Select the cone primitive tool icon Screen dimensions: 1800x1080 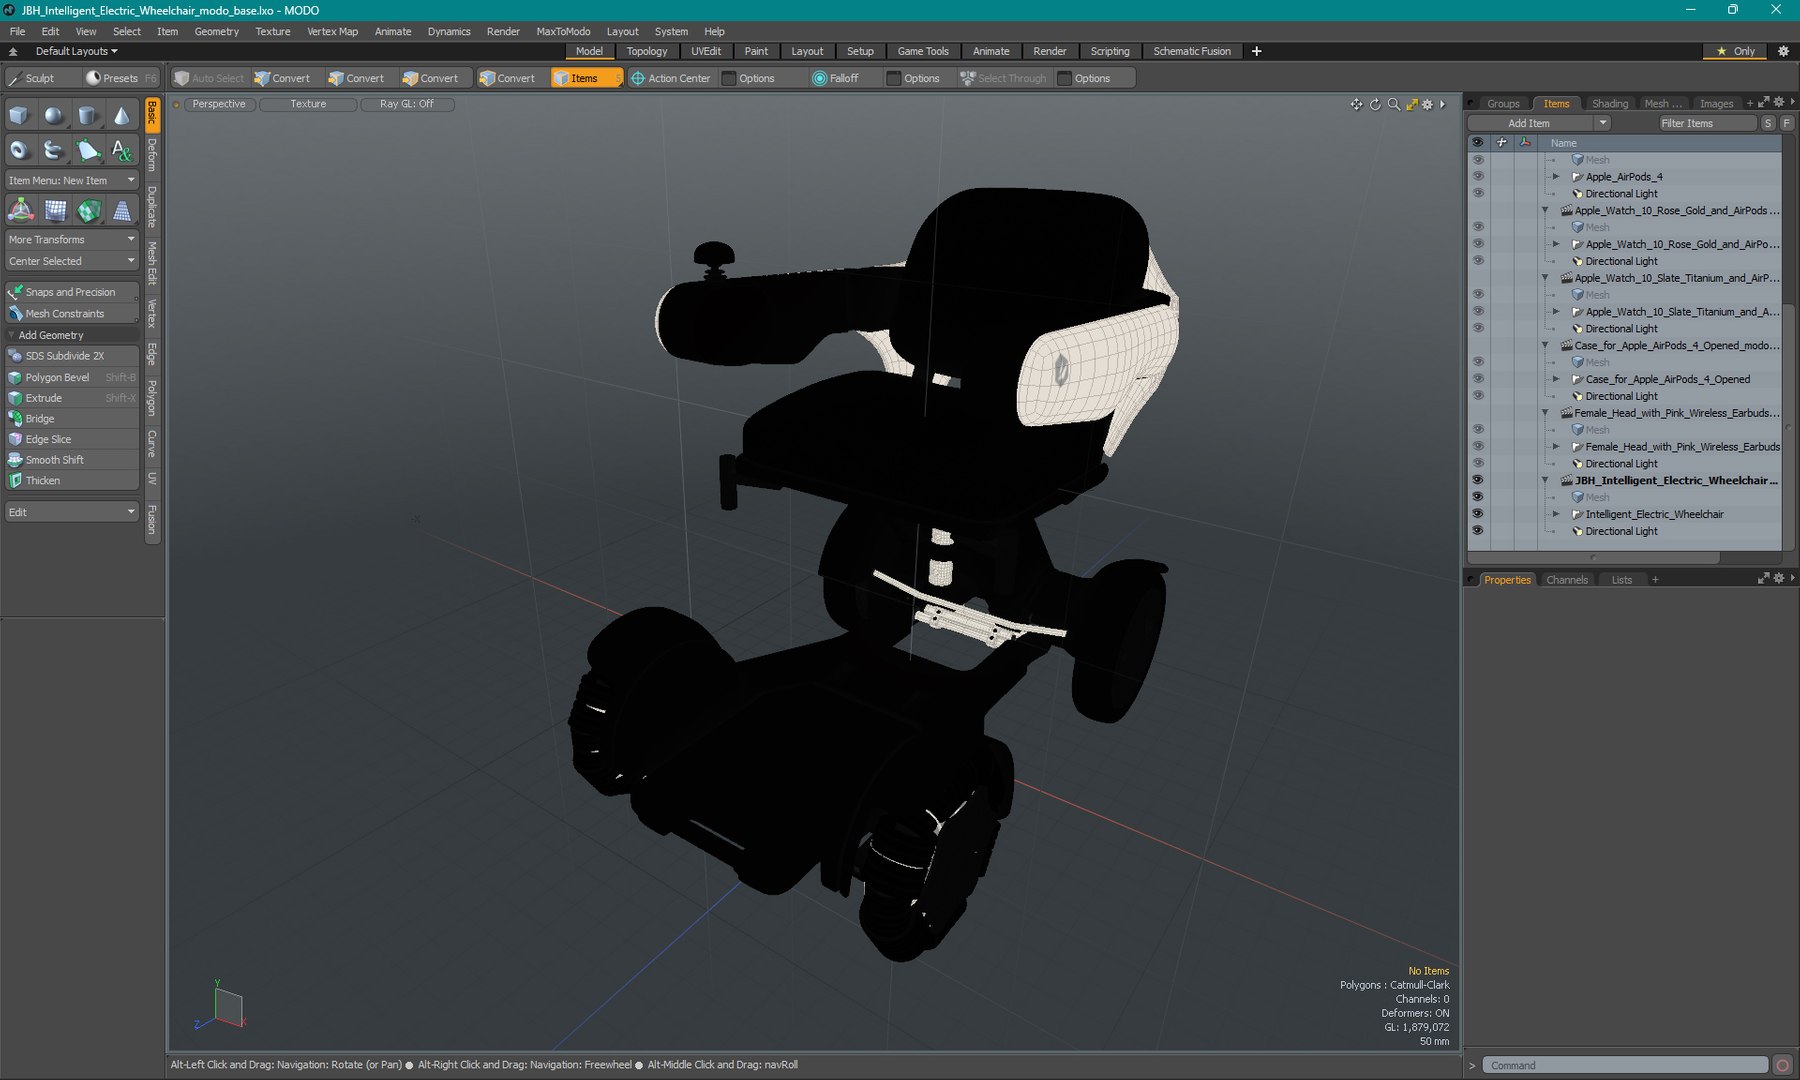pyautogui.click(x=121, y=116)
